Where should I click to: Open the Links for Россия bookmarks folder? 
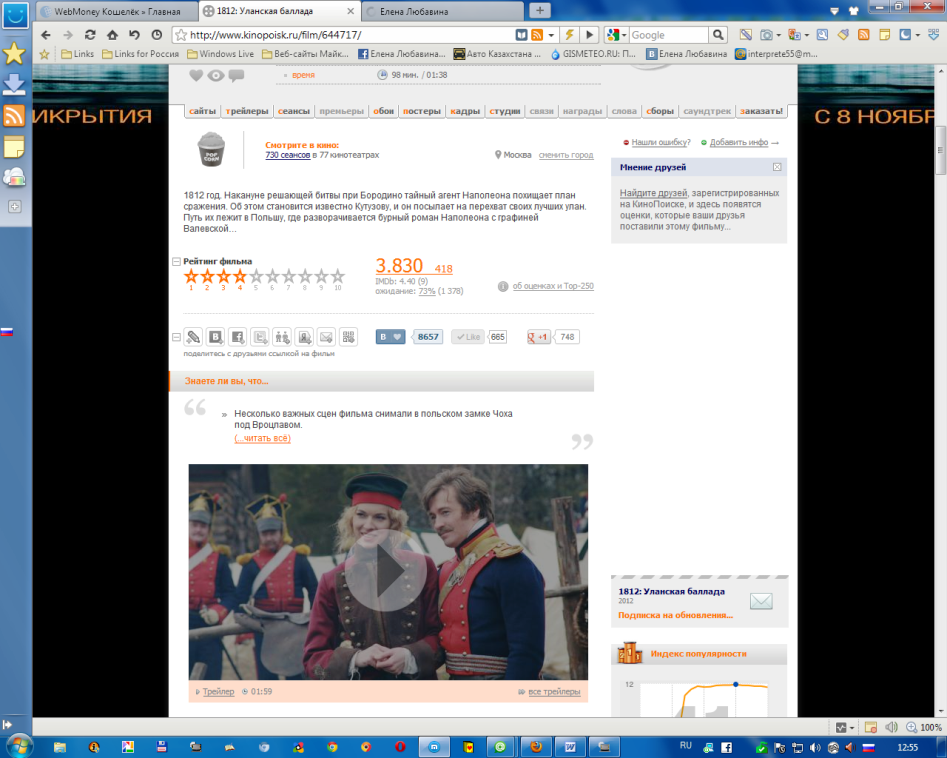pos(141,54)
